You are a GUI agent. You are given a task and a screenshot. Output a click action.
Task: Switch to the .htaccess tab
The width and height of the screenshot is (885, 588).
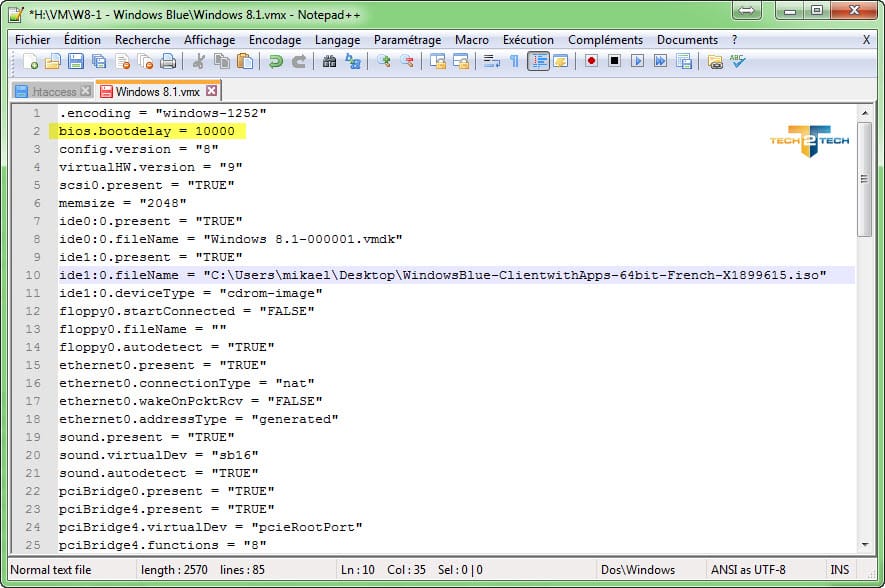pos(52,92)
